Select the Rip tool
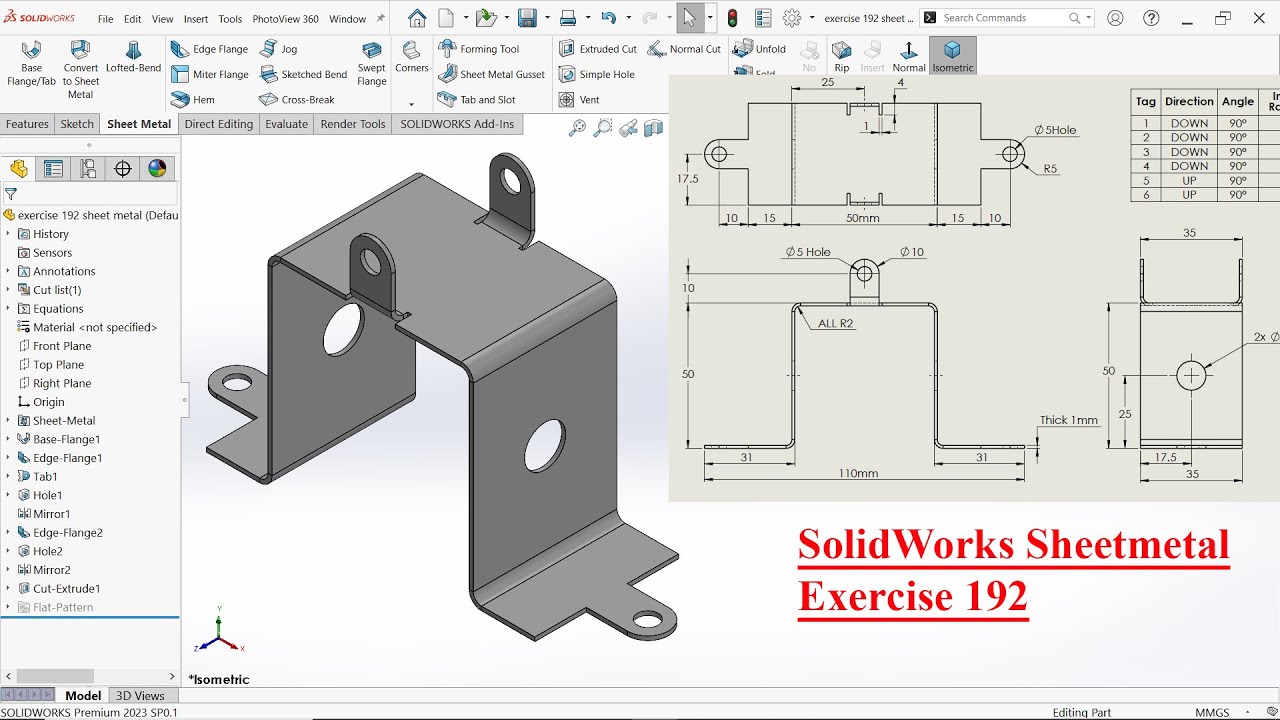The image size is (1280, 720). [842, 57]
